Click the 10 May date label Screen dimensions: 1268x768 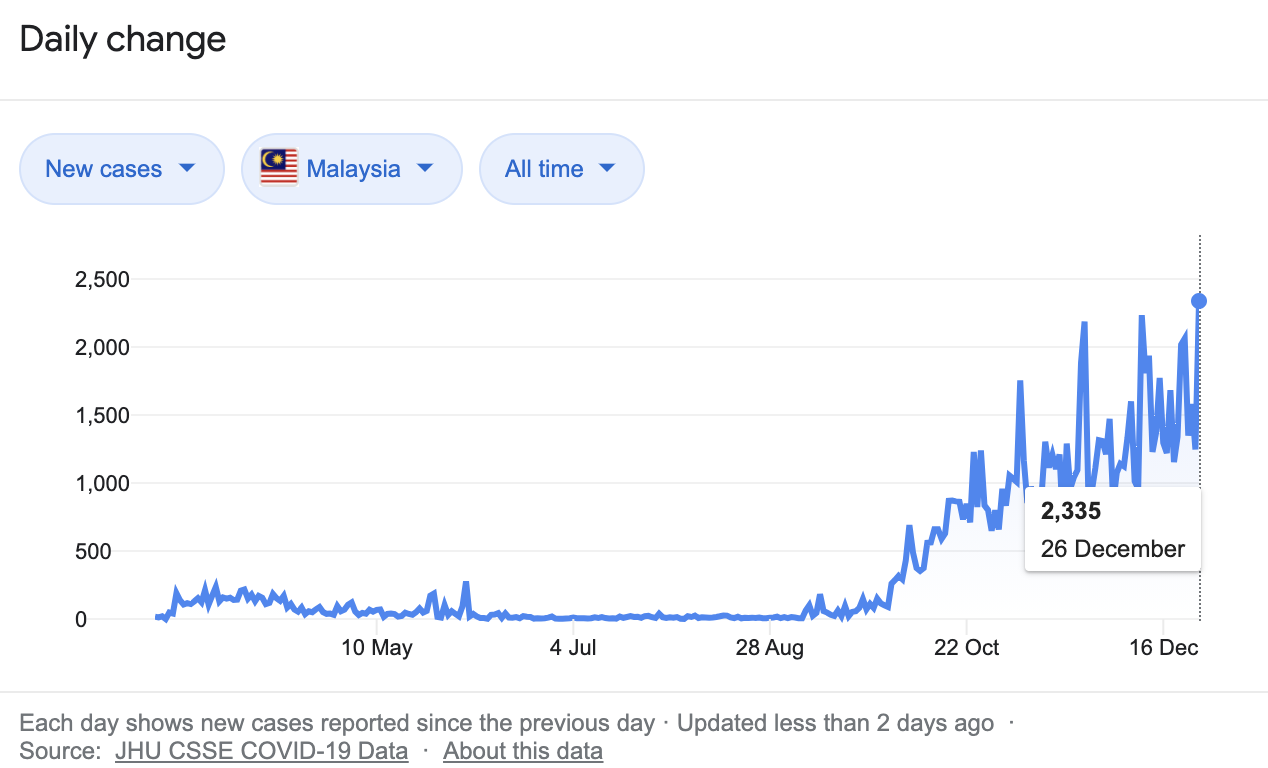pos(377,648)
